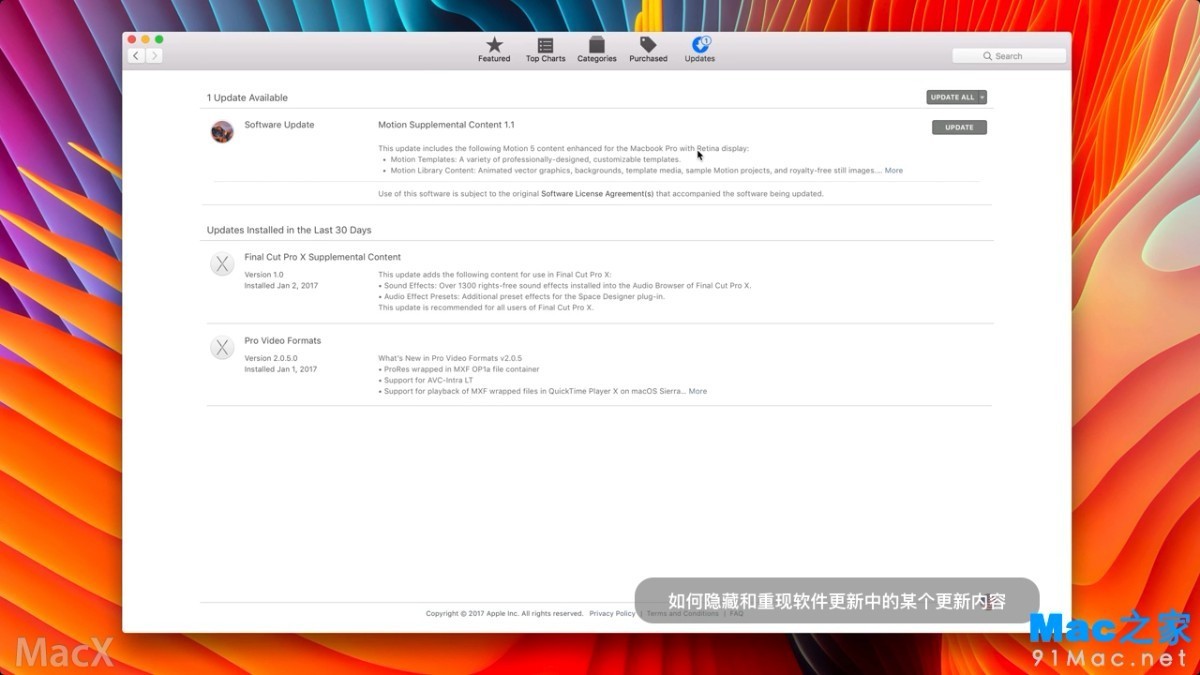The width and height of the screenshot is (1200, 675).
Task: Click 'ProRes wrapped in MXF OP1a file container' line
Action: pos(459,369)
